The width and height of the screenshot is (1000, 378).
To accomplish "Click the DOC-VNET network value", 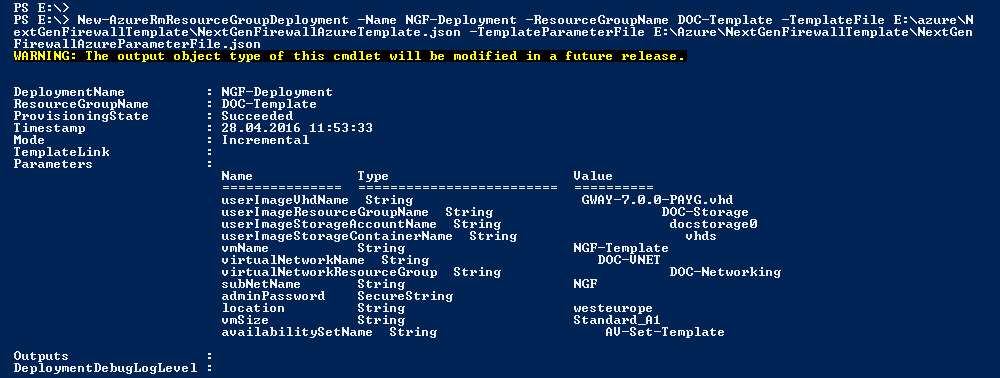I will point(628,260).
